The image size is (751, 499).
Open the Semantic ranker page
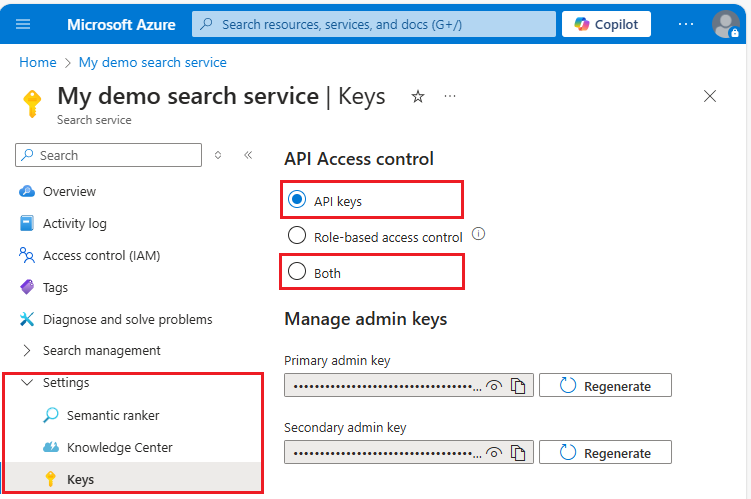click(x=113, y=415)
